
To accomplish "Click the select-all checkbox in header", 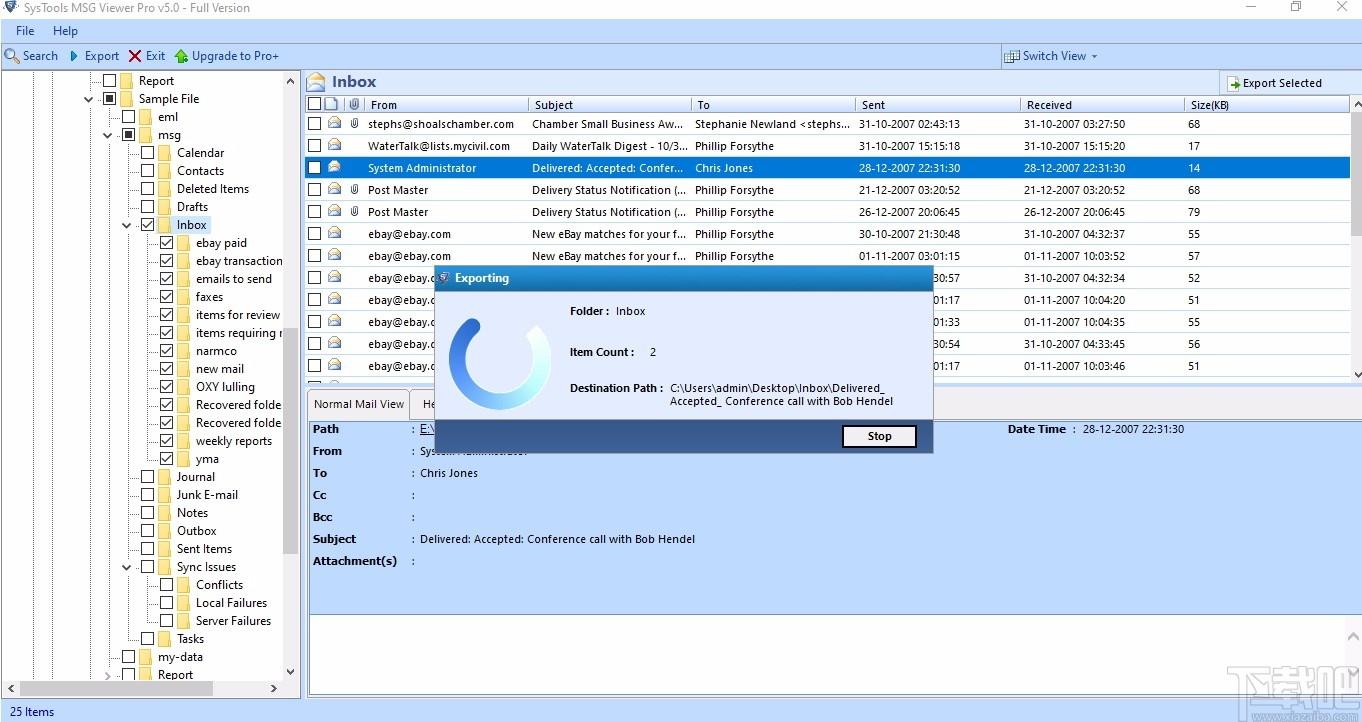I will 314,104.
